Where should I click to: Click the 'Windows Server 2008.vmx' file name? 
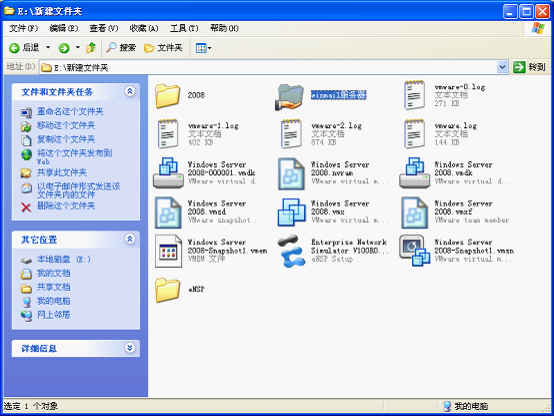340,207
